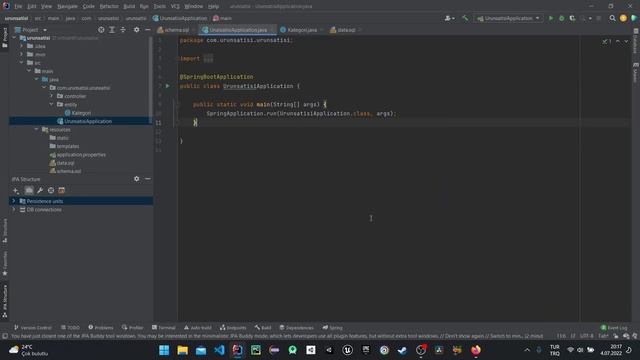This screenshot has height=360, width=640.
Task: Select data.sql in the project tree
Action: (x=65, y=163)
